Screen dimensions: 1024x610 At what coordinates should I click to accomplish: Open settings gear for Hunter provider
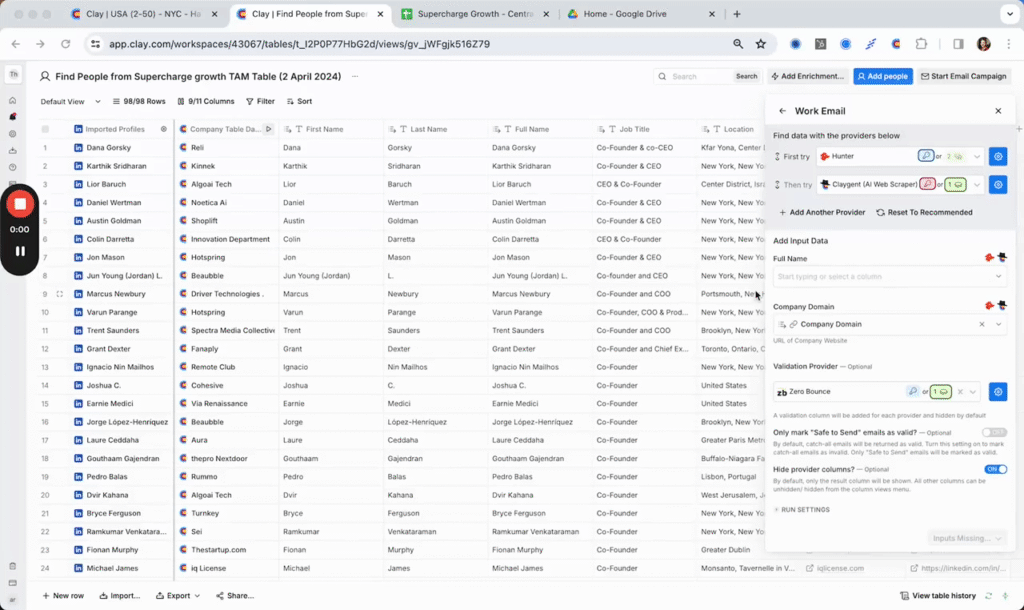point(997,157)
